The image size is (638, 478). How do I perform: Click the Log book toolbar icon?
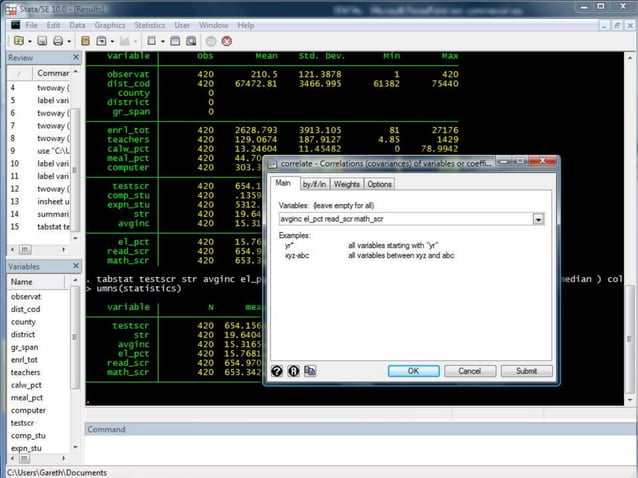coord(86,41)
